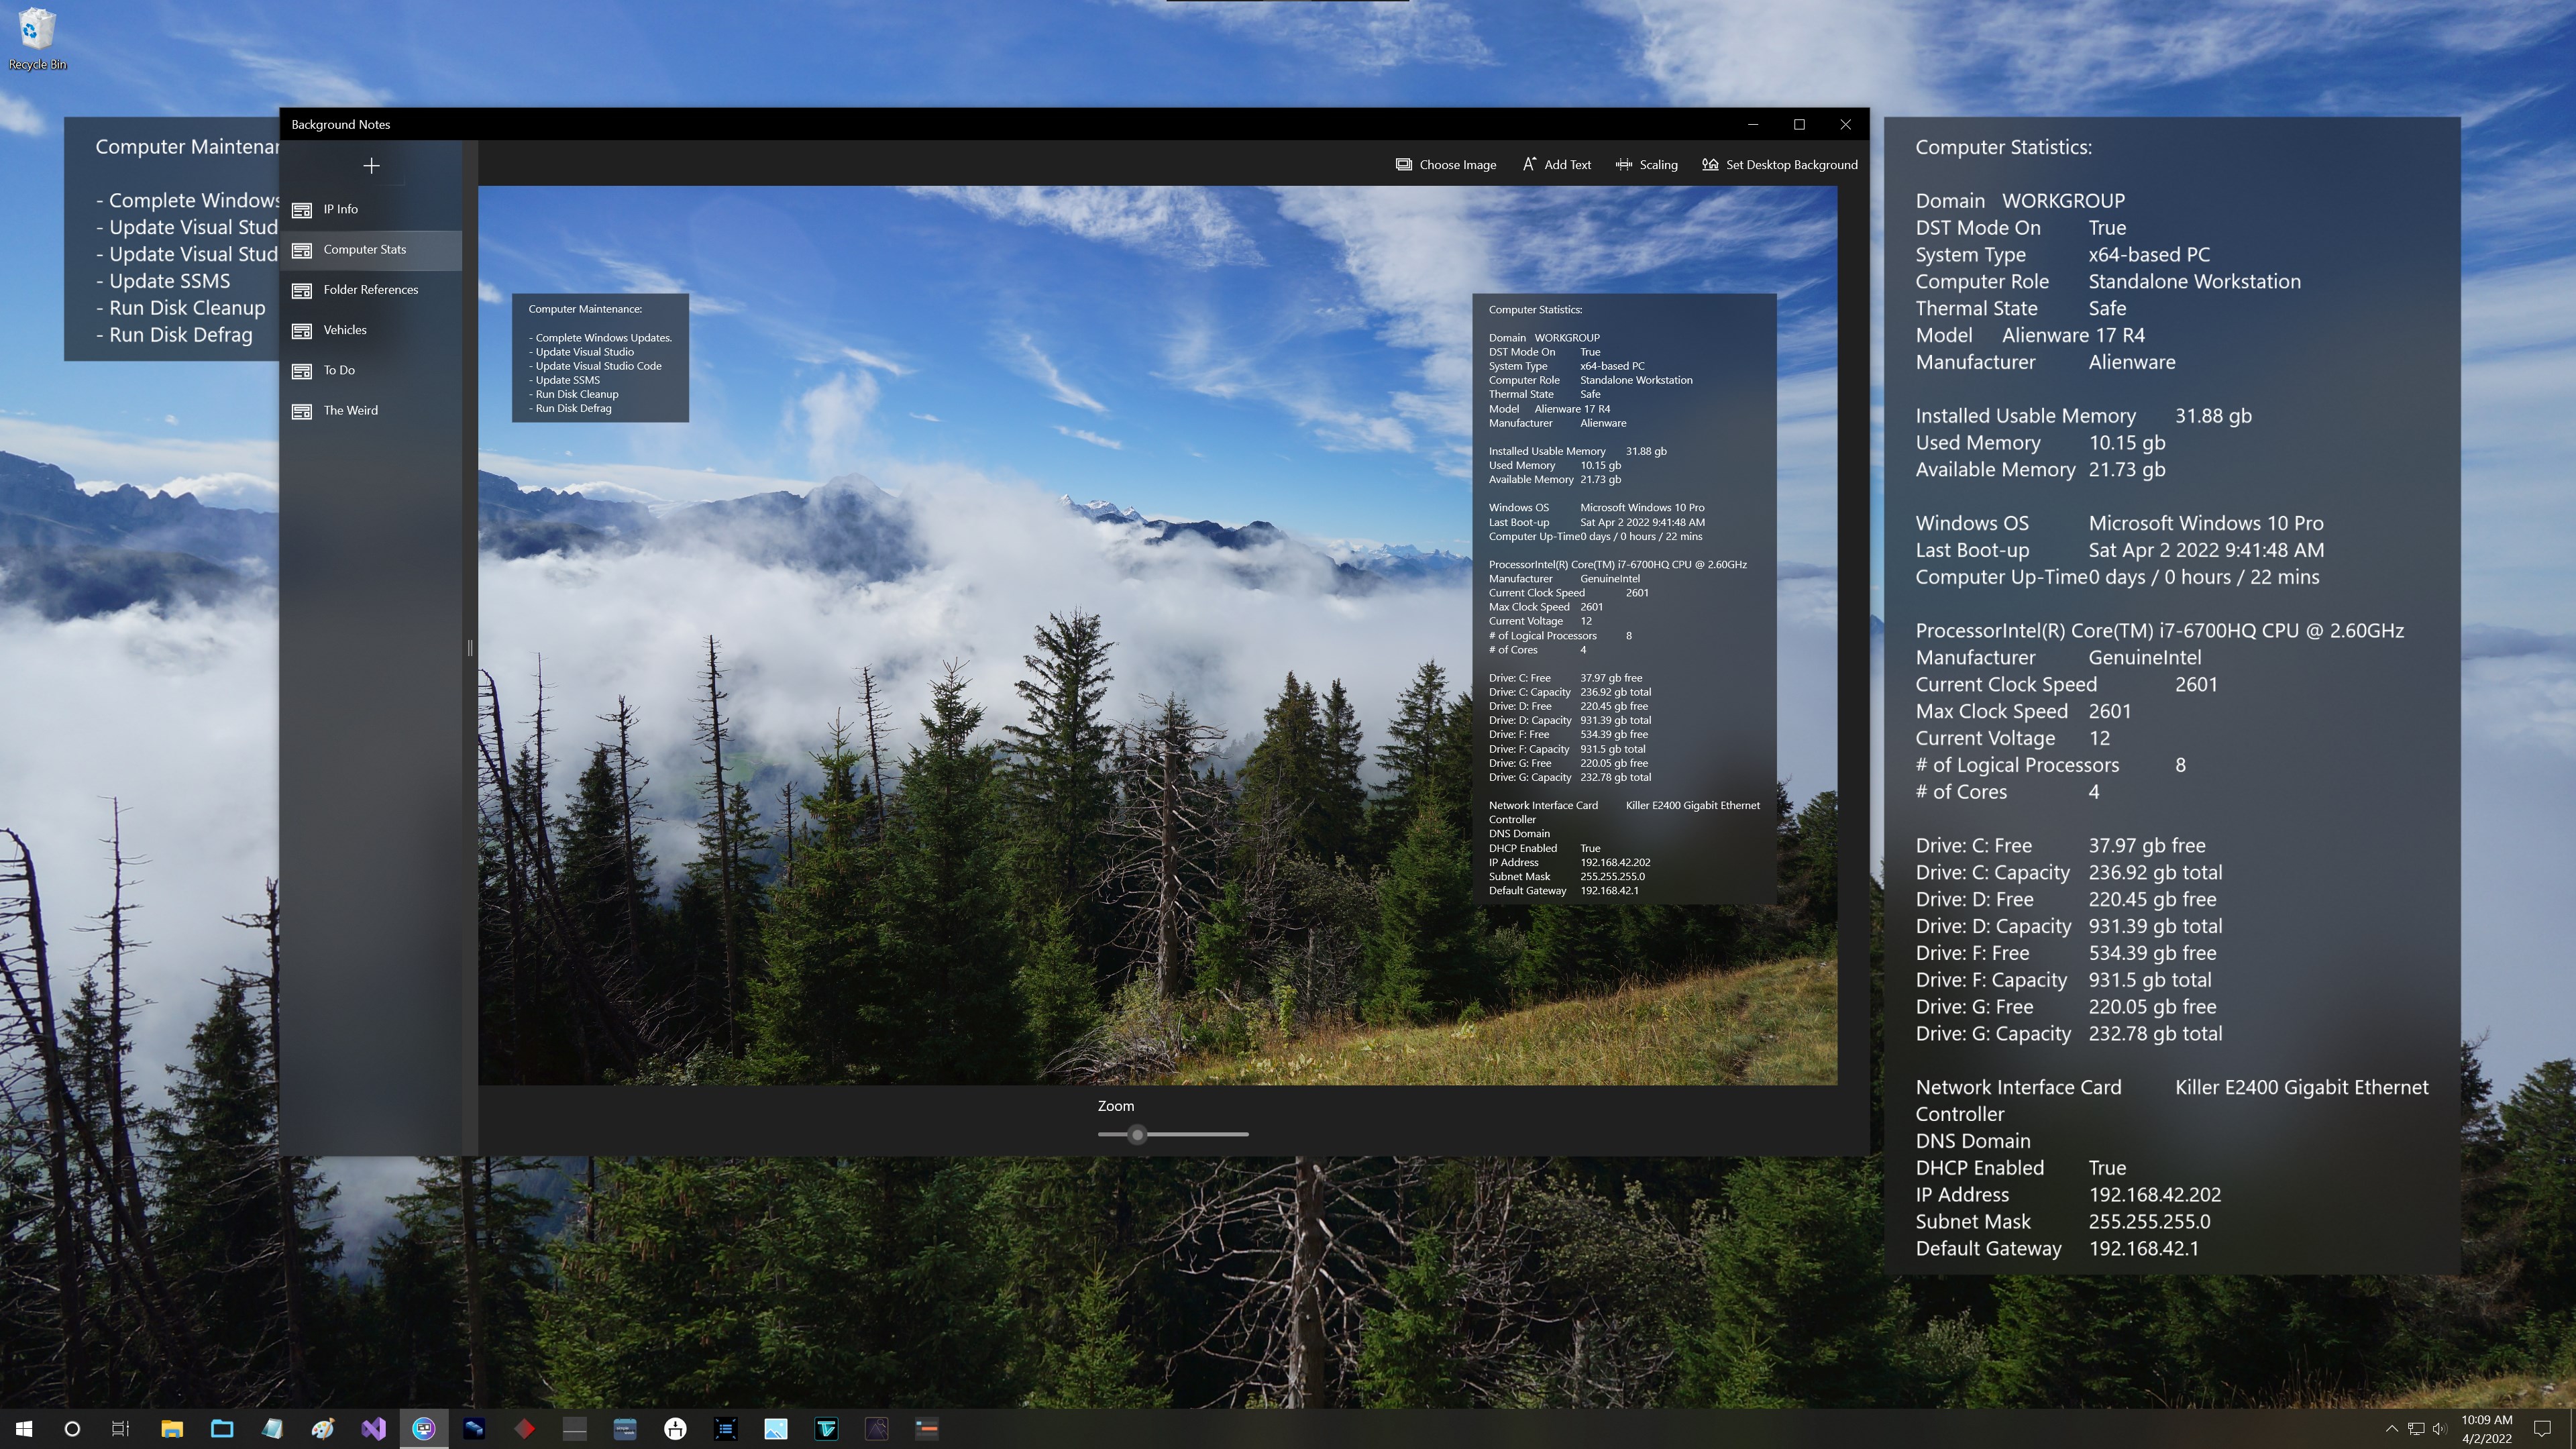Screen dimensions: 2576x1449
Task: Open the IP Info note
Action: (x=340, y=210)
